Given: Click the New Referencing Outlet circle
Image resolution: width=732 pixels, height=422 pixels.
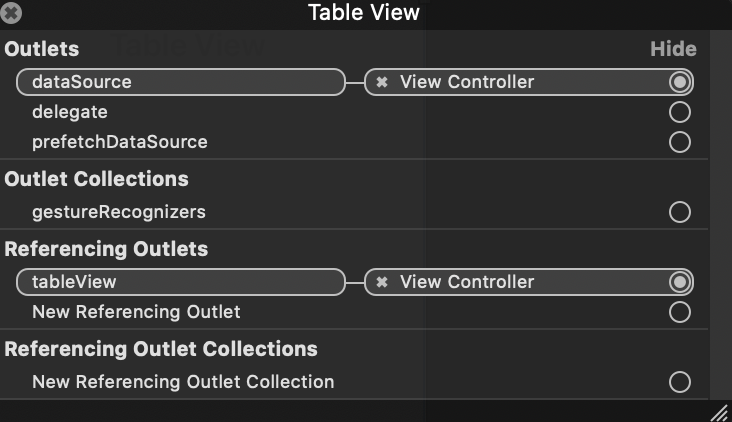Looking at the screenshot, I should pos(680,312).
